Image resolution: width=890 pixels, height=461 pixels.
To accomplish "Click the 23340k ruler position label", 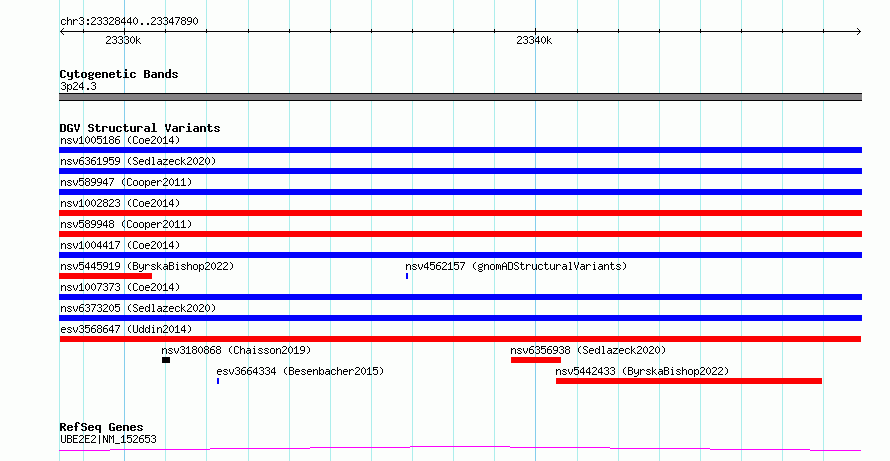I will [534, 40].
